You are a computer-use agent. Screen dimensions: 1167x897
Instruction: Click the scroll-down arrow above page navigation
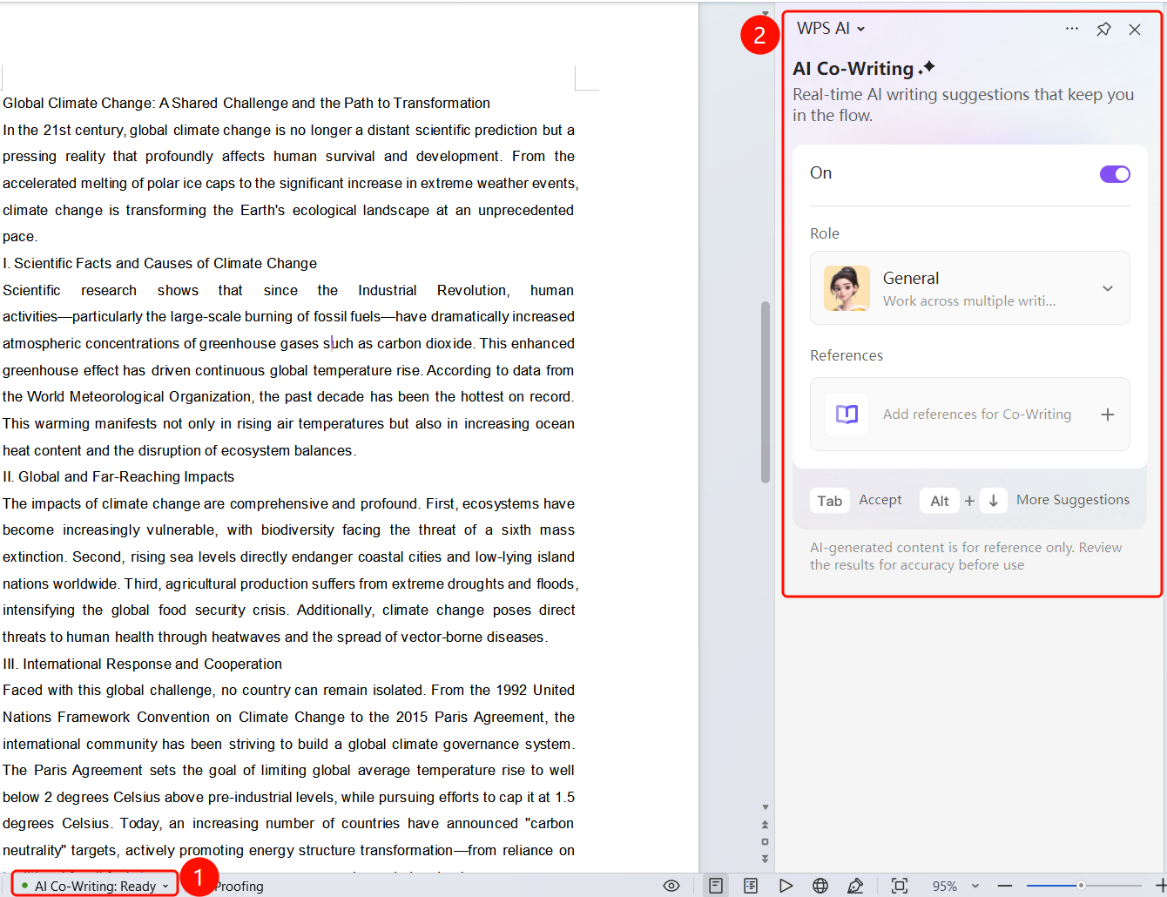[765, 808]
